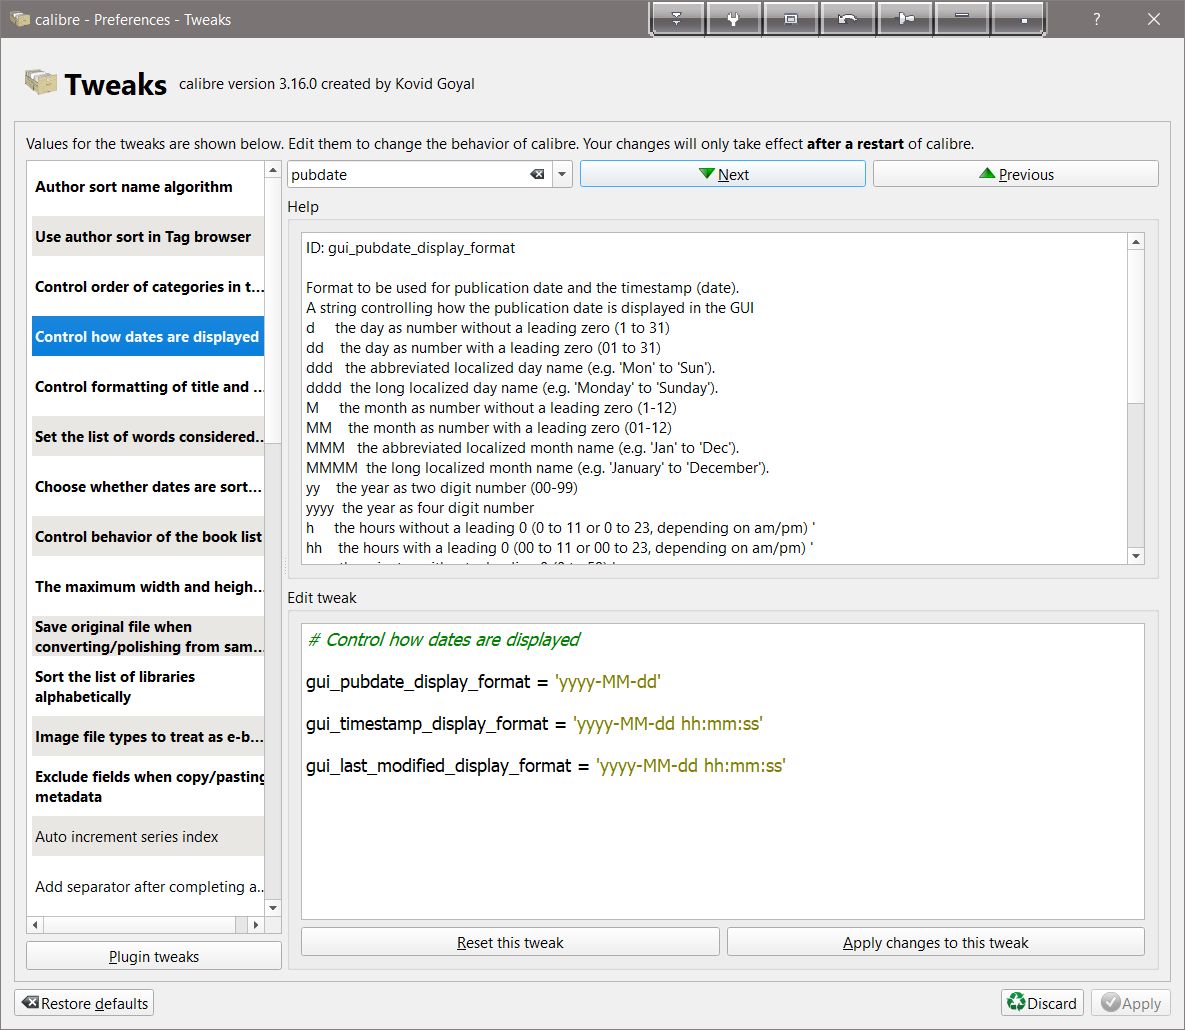Click up arrow of tweaks list vertical scrollbar

pyautogui.click(x=273, y=170)
